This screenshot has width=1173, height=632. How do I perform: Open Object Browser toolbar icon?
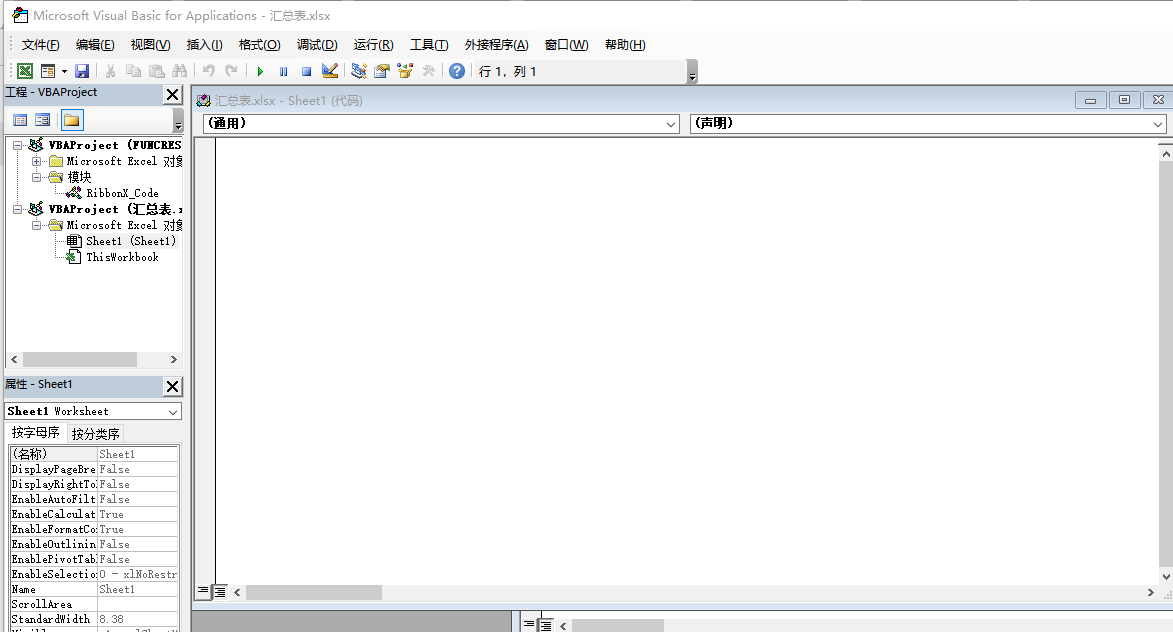(x=405, y=71)
